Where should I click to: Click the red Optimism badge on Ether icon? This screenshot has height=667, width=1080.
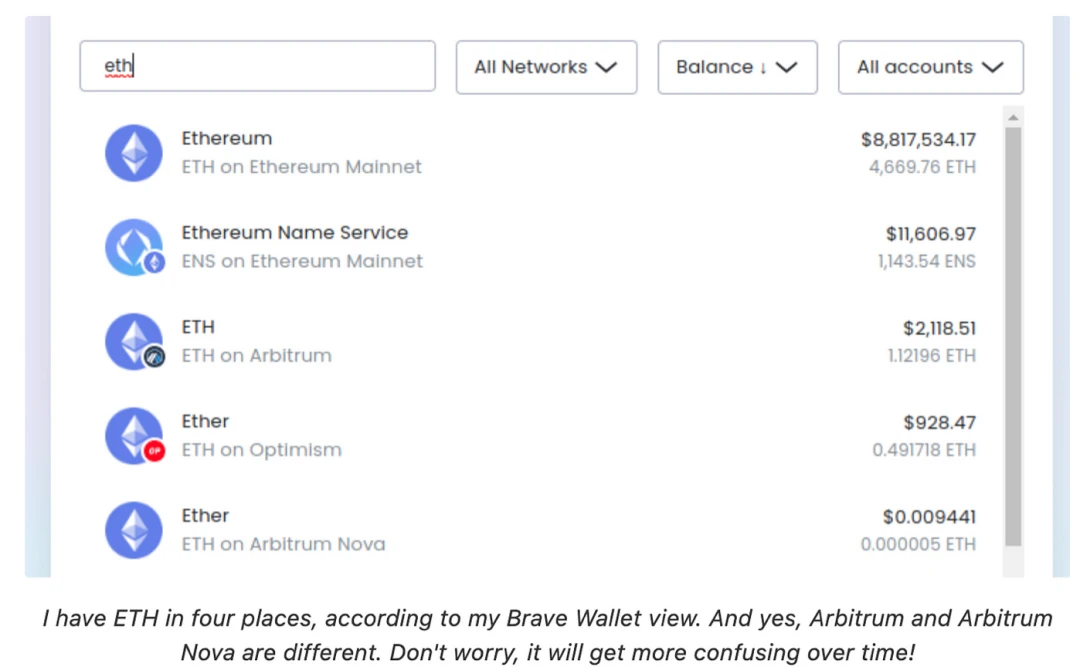(154, 451)
